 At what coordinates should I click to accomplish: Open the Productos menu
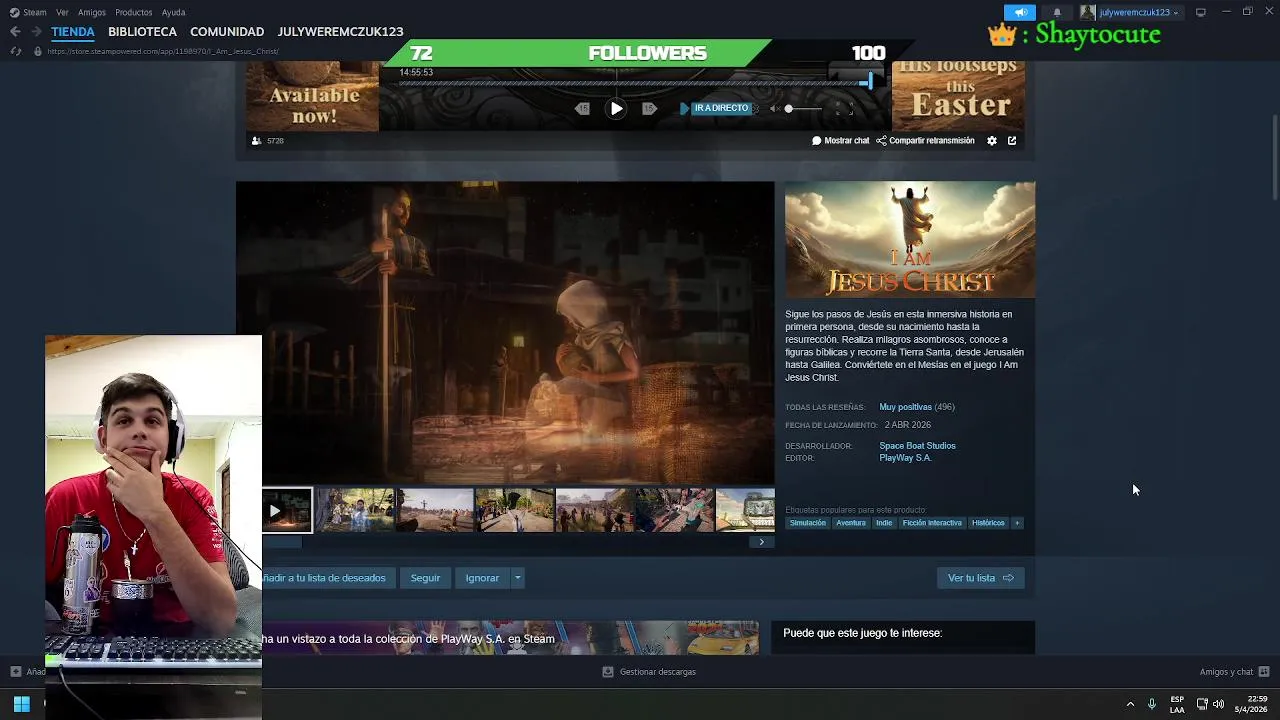point(134,12)
